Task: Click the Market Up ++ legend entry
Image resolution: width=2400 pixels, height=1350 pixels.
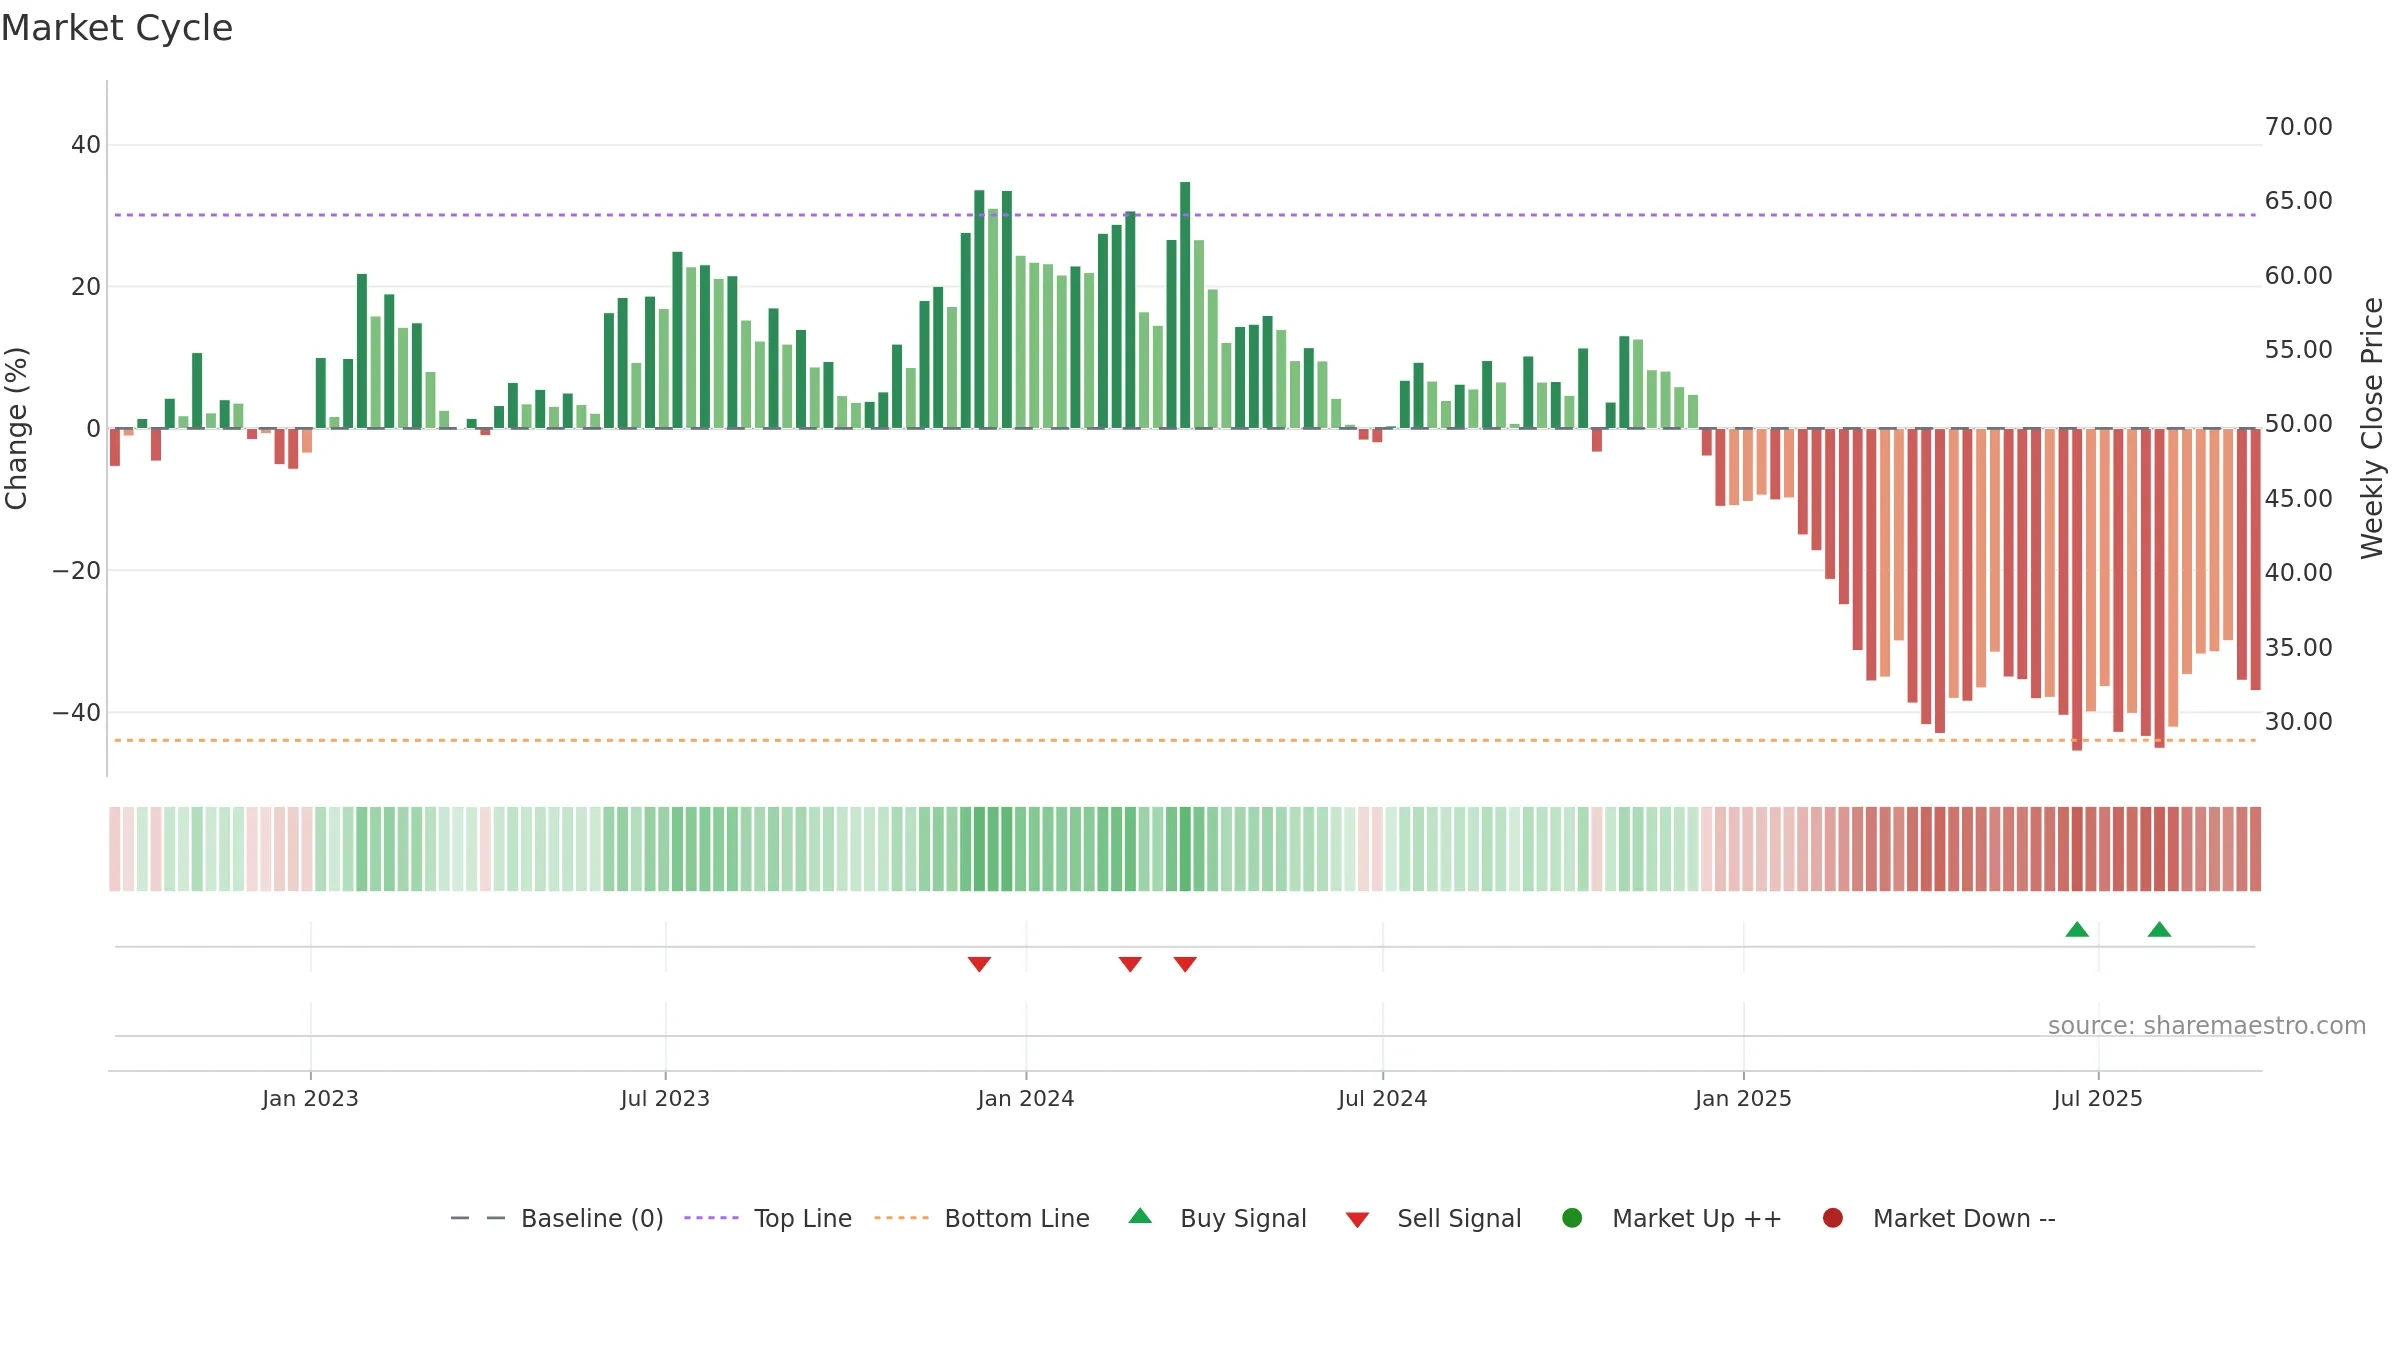Action: [1672, 1218]
